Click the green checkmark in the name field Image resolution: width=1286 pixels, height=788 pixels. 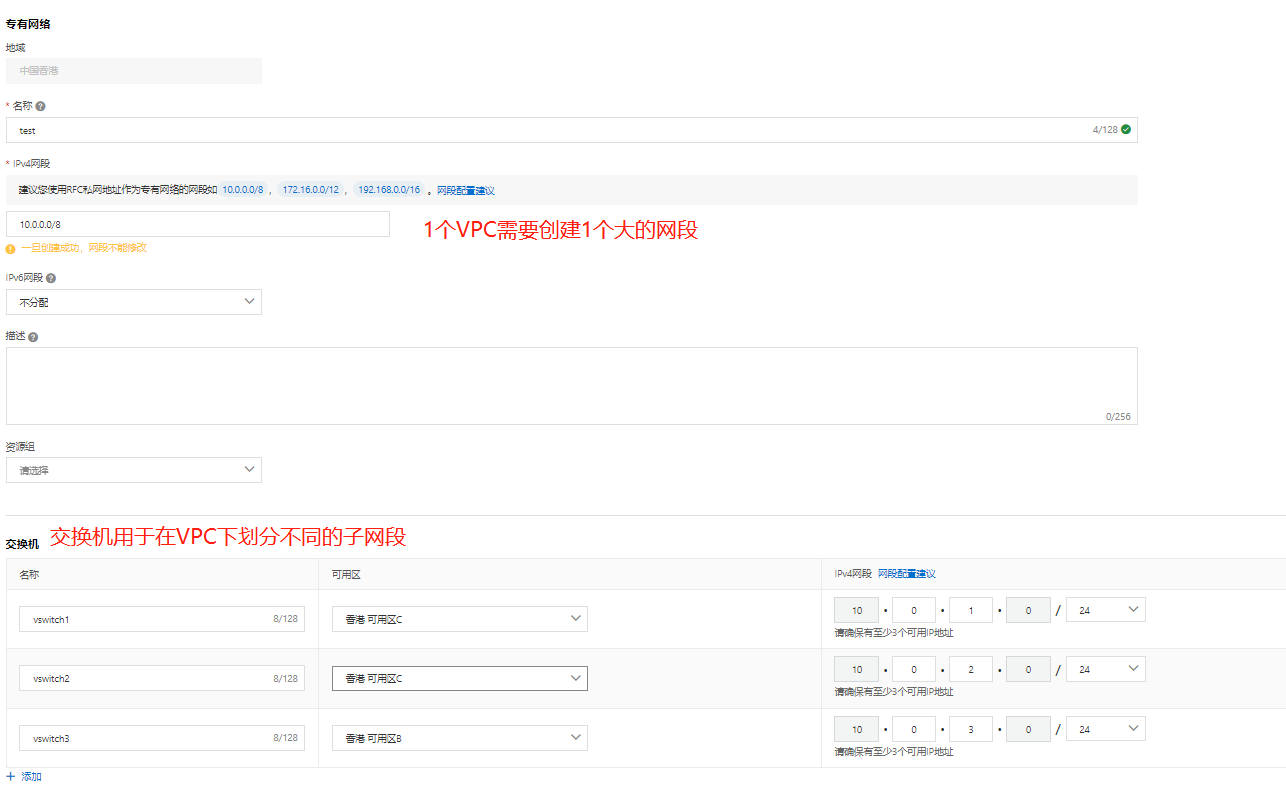[x=1126, y=130]
